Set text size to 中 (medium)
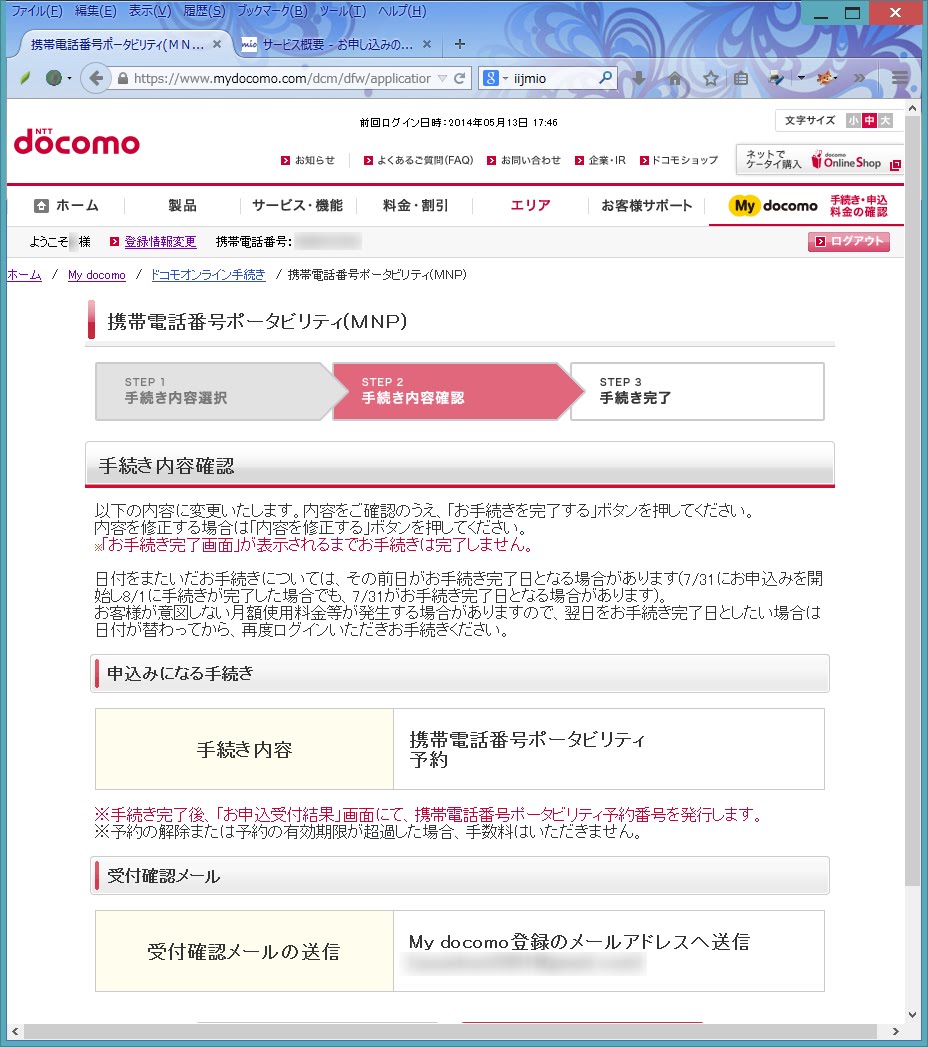 point(869,120)
